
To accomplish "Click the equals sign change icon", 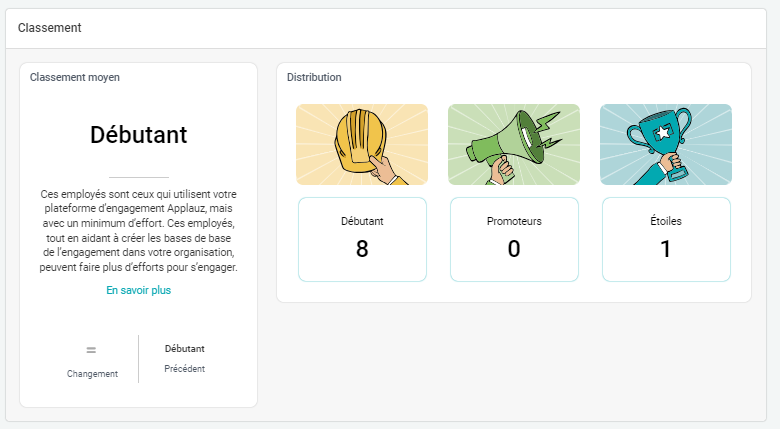I will (91, 350).
